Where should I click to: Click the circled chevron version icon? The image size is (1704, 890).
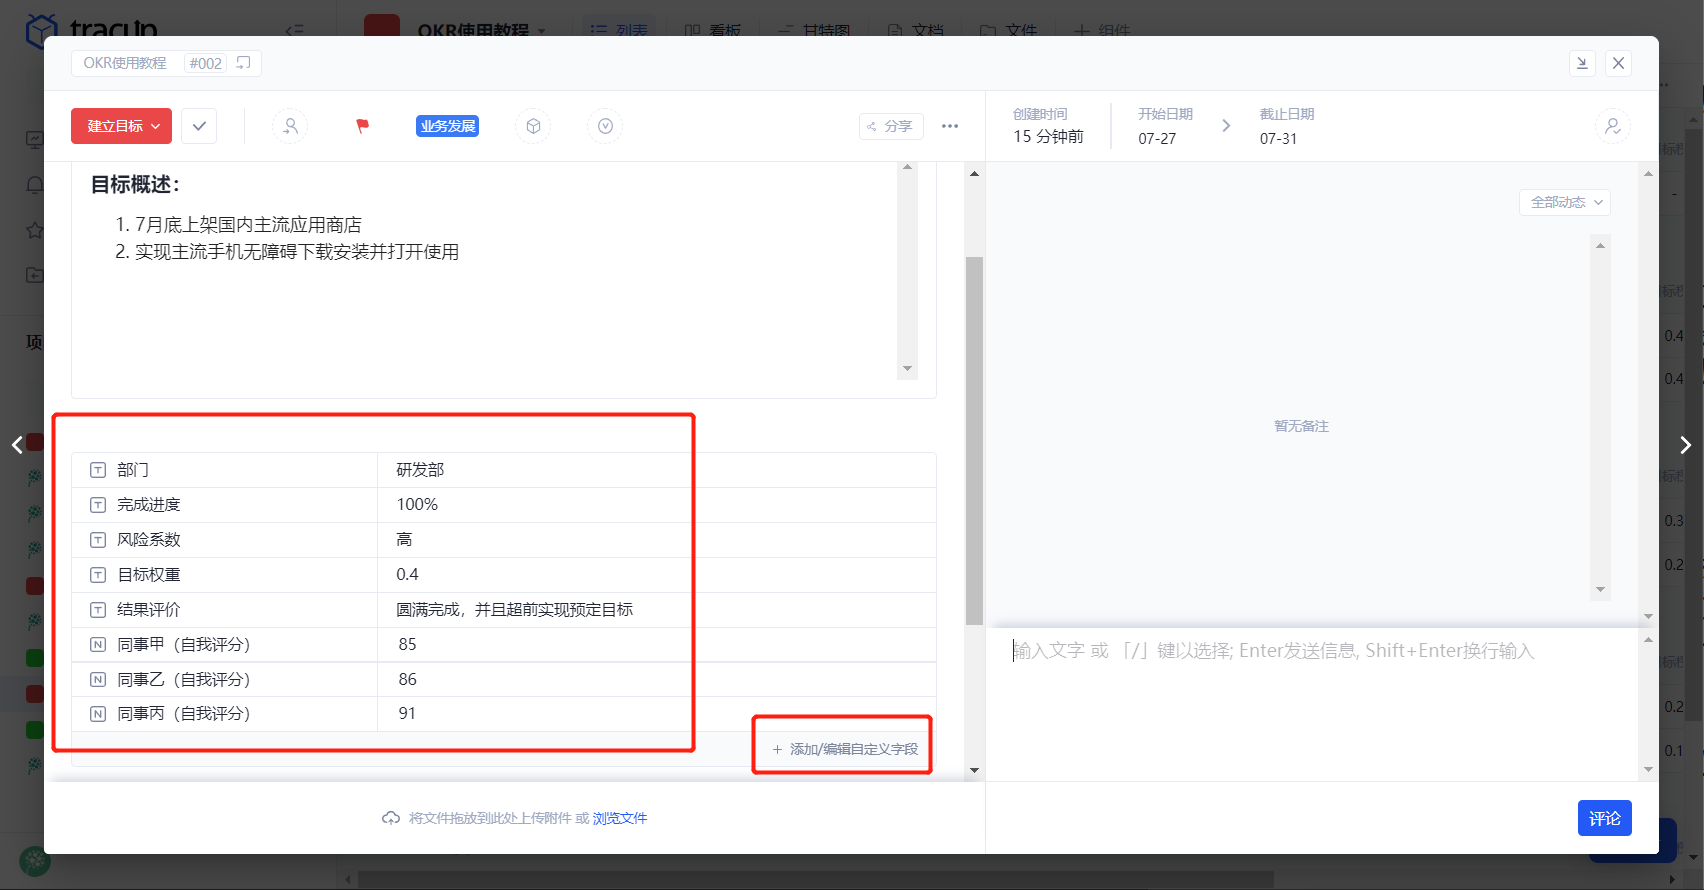[x=605, y=126]
